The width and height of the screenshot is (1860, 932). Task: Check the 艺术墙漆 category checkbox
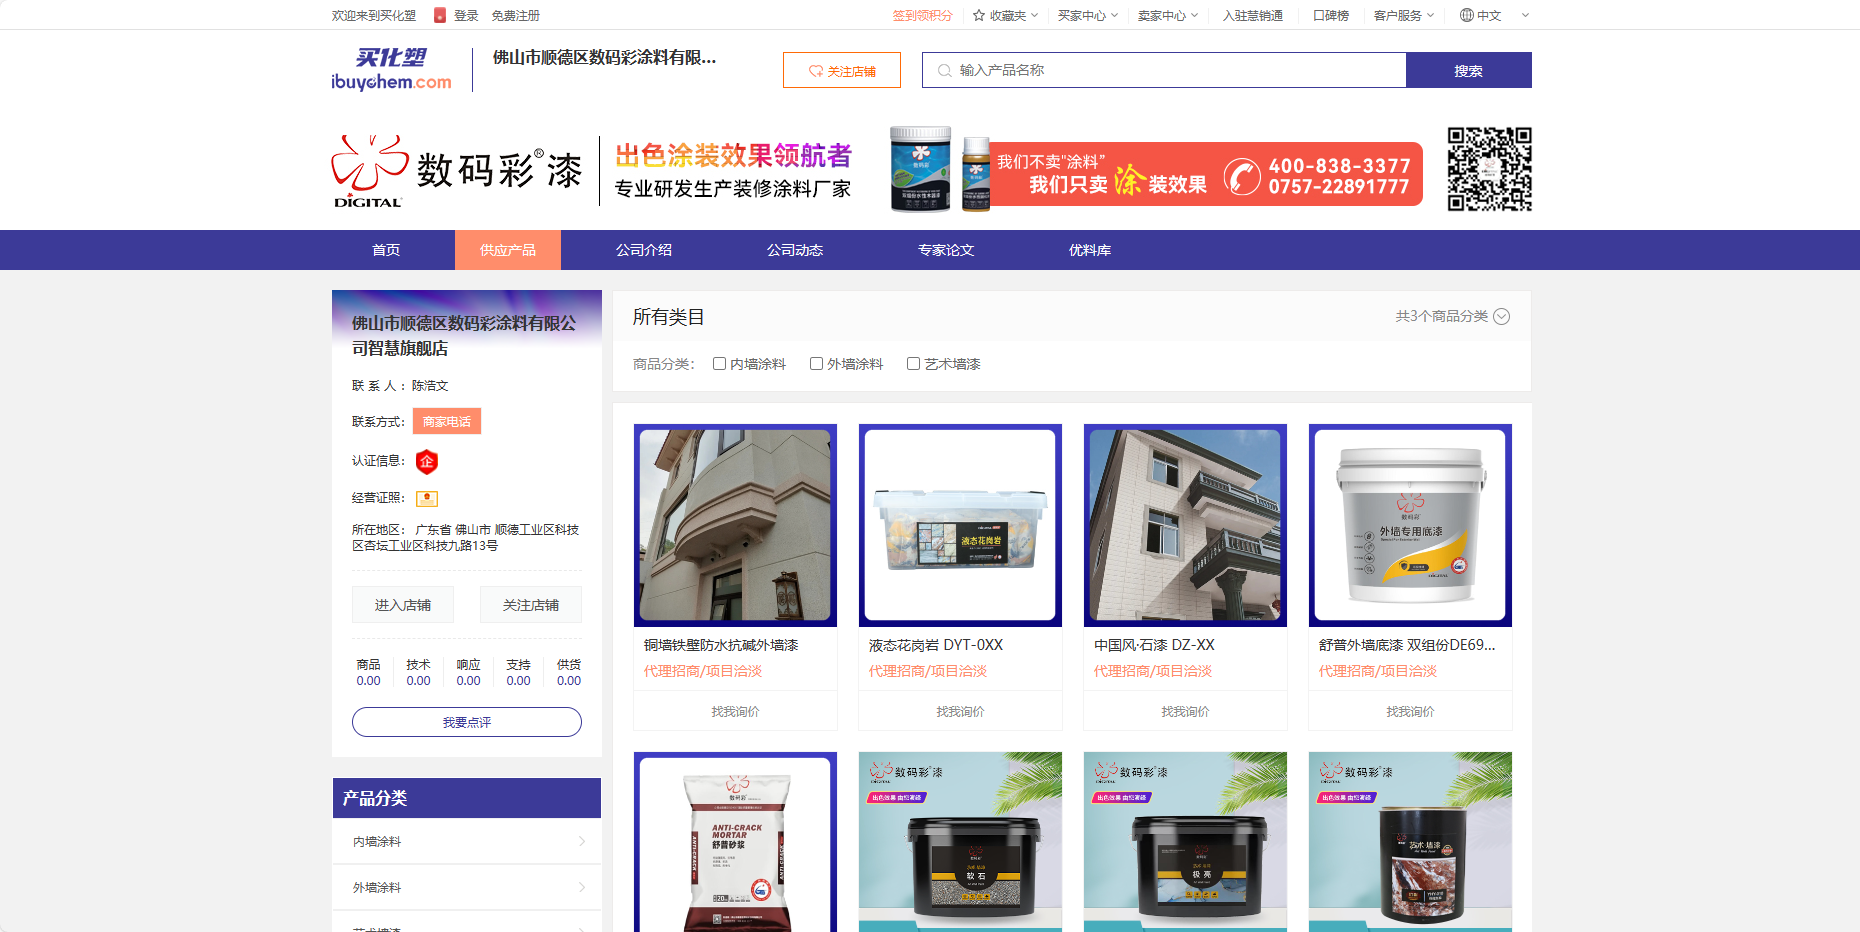913,364
